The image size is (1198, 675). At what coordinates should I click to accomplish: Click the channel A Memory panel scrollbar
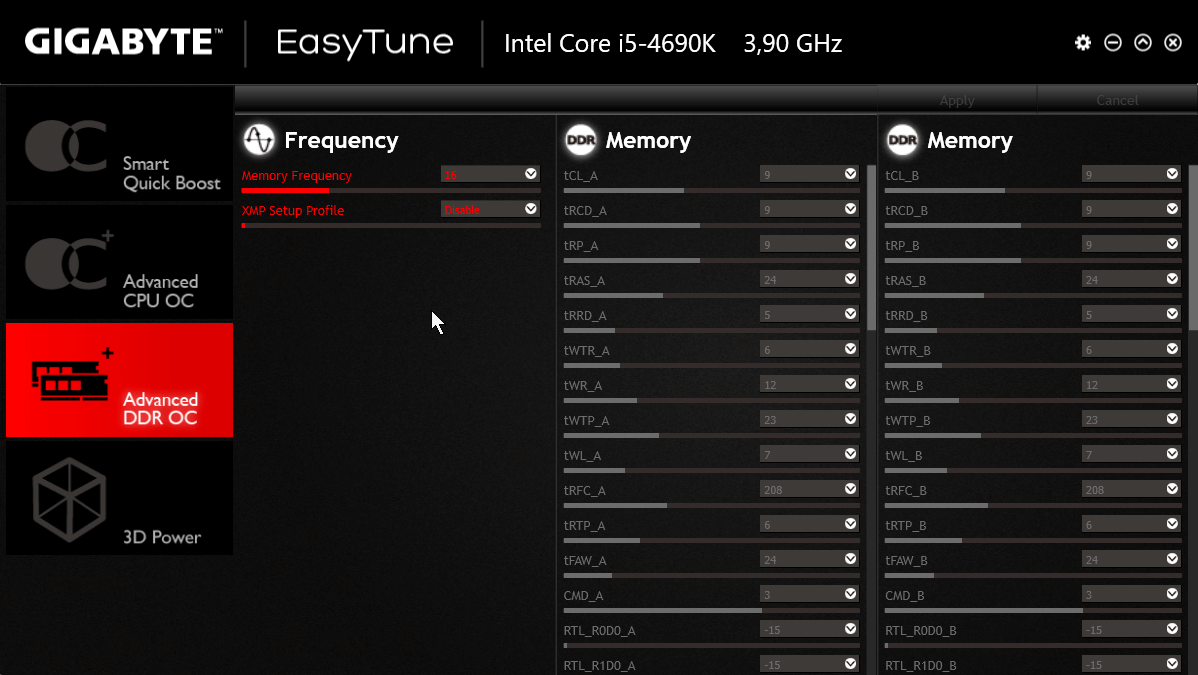point(871,248)
